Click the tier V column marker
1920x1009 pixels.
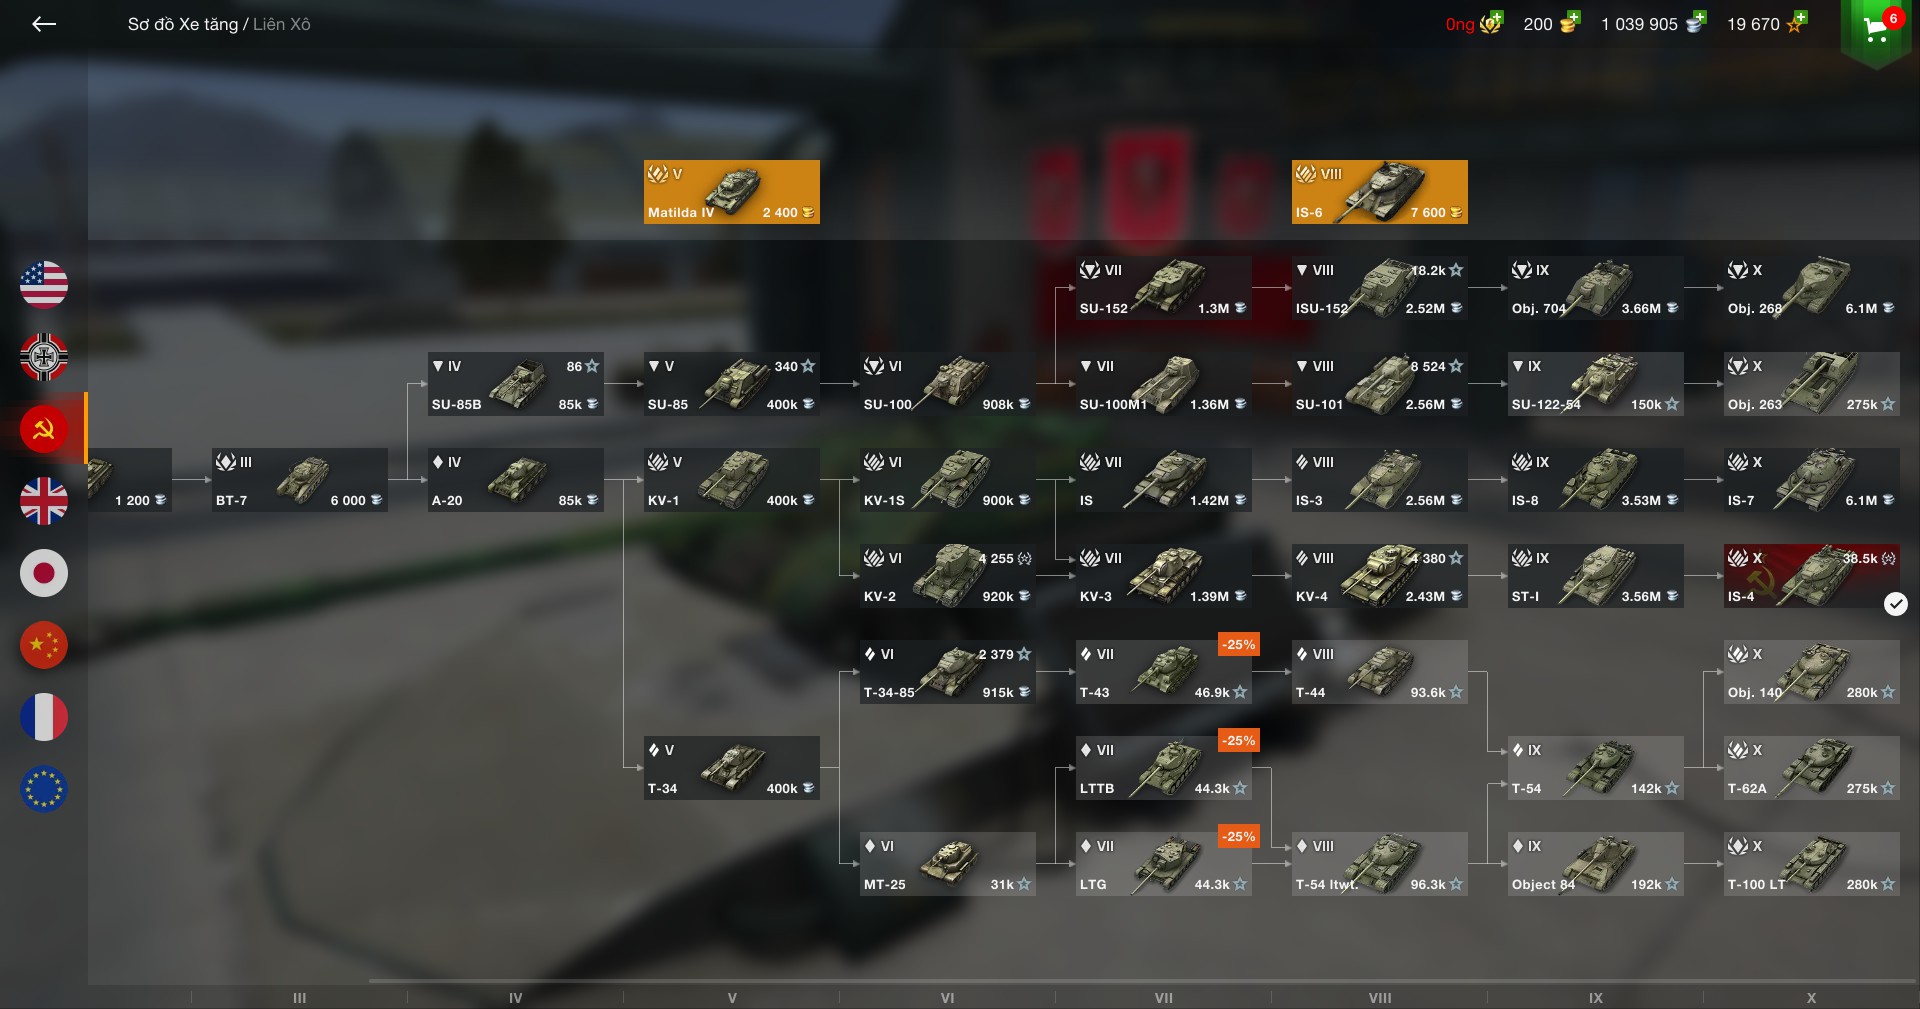(x=732, y=998)
